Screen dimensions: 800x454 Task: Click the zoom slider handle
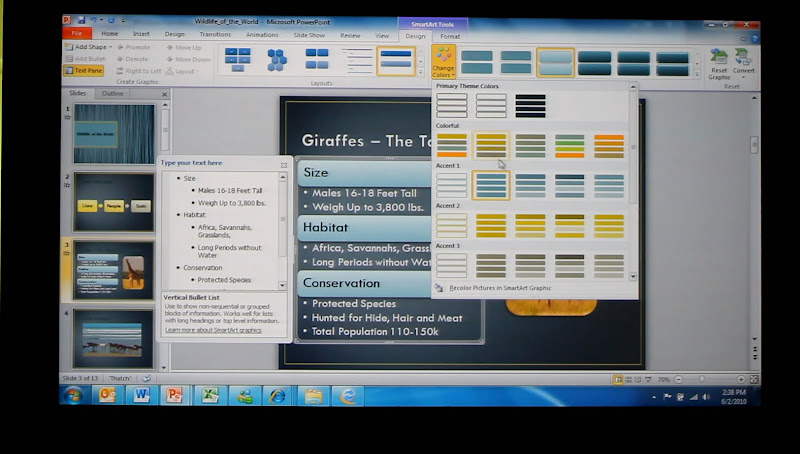(x=702, y=380)
